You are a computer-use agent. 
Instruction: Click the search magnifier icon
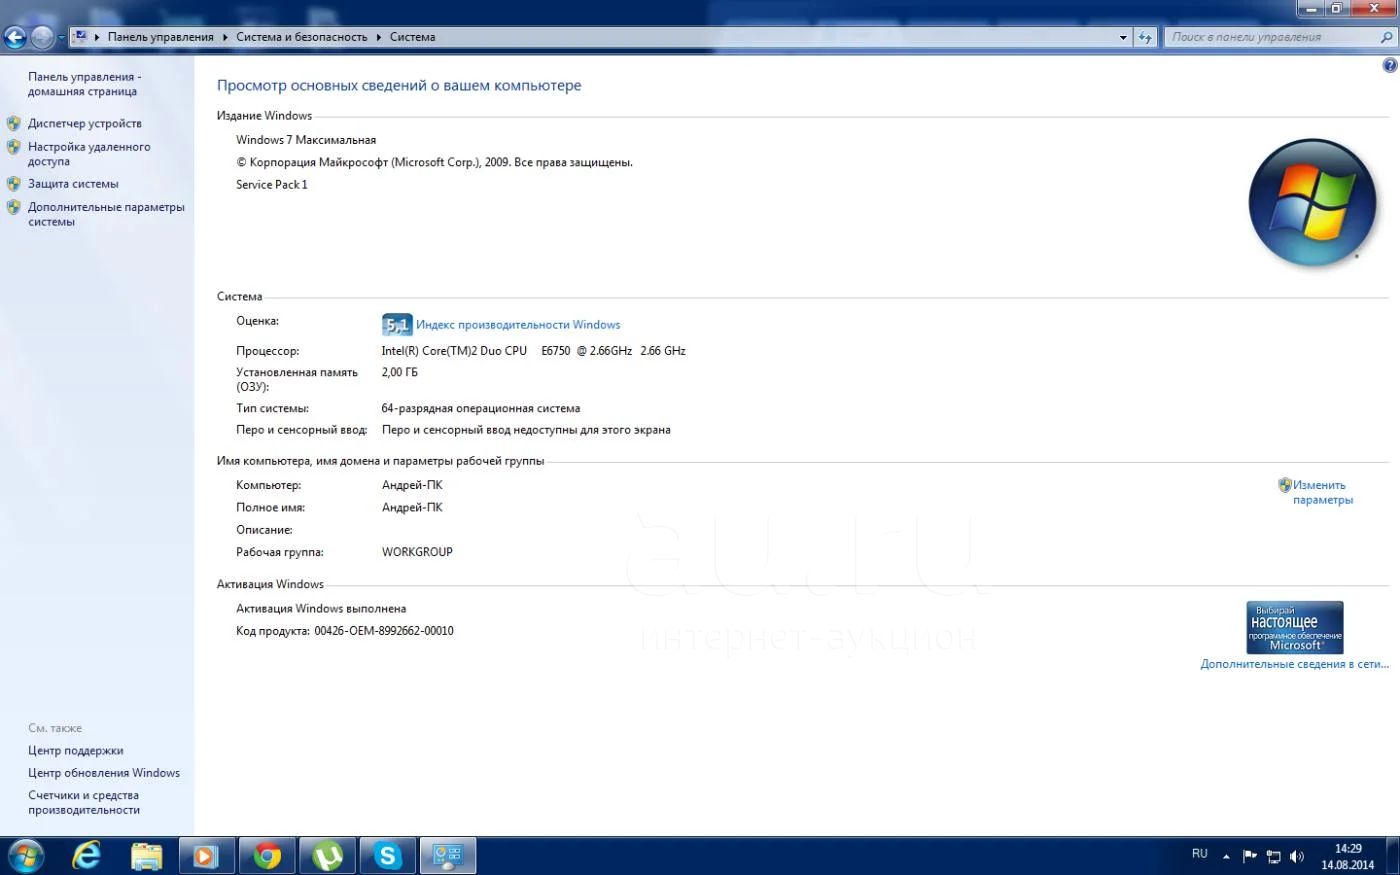point(1386,37)
